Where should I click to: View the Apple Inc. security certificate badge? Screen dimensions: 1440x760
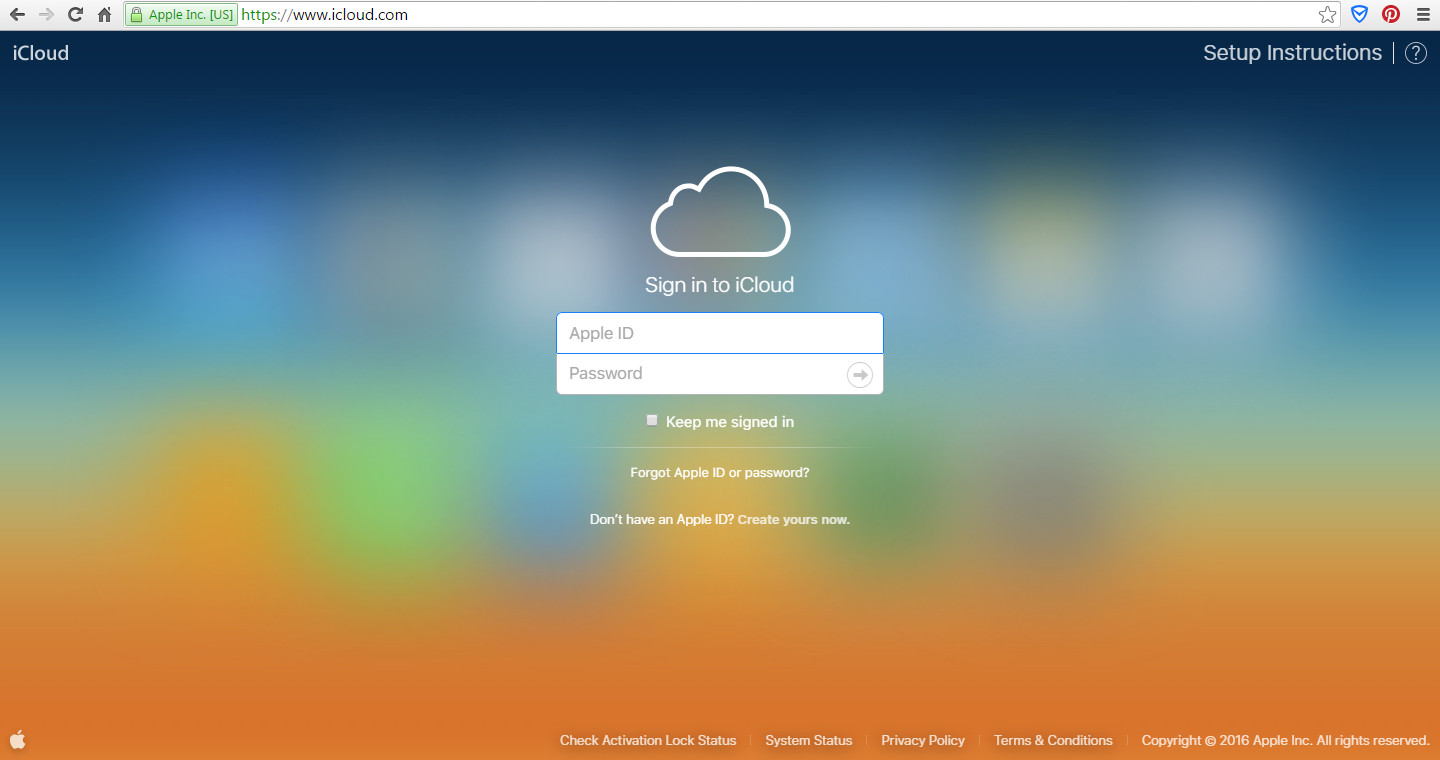[x=182, y=15]
